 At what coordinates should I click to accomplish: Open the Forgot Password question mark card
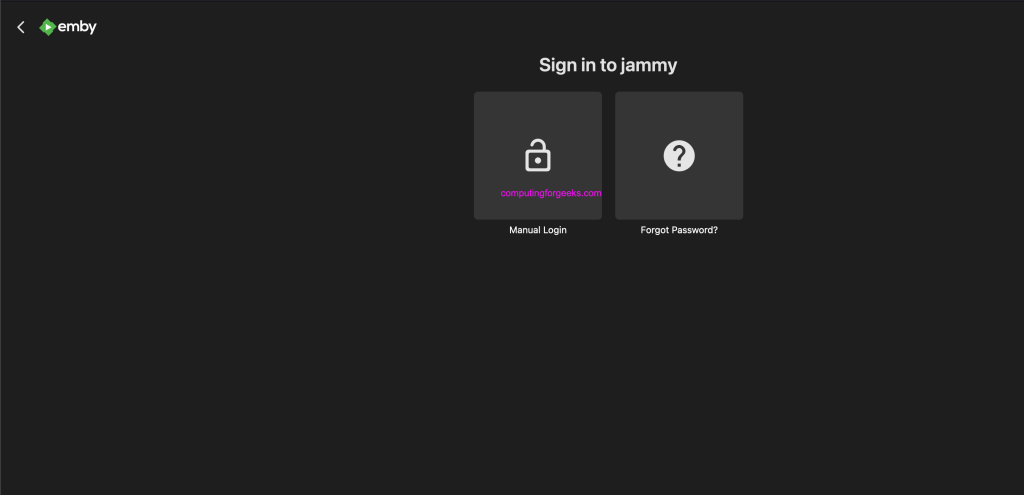[679, 155]
